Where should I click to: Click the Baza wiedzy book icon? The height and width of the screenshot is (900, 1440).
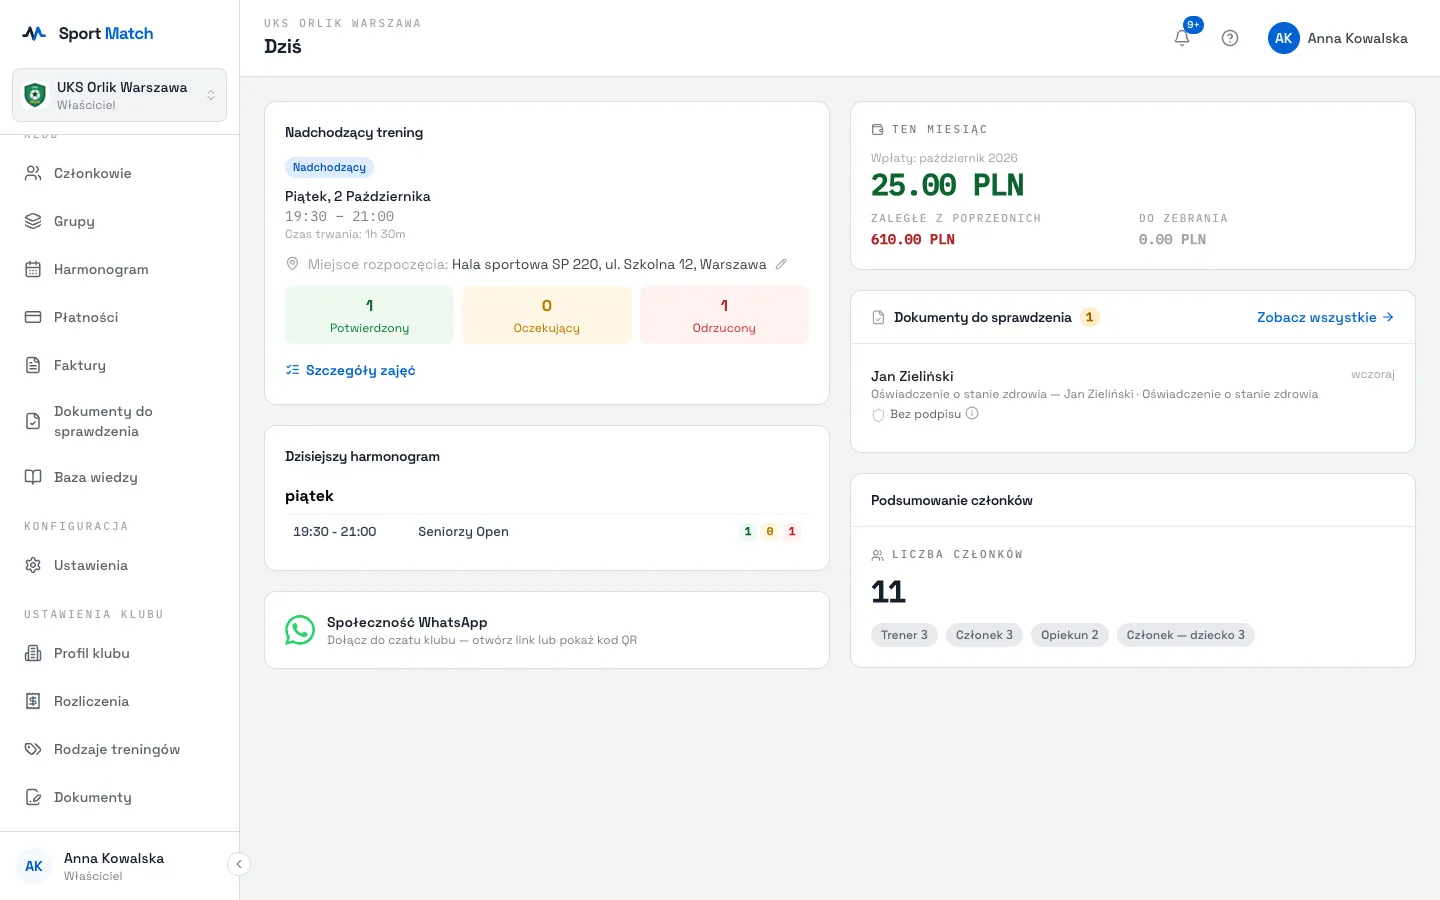pyautogui.click(x=33, y=477)
